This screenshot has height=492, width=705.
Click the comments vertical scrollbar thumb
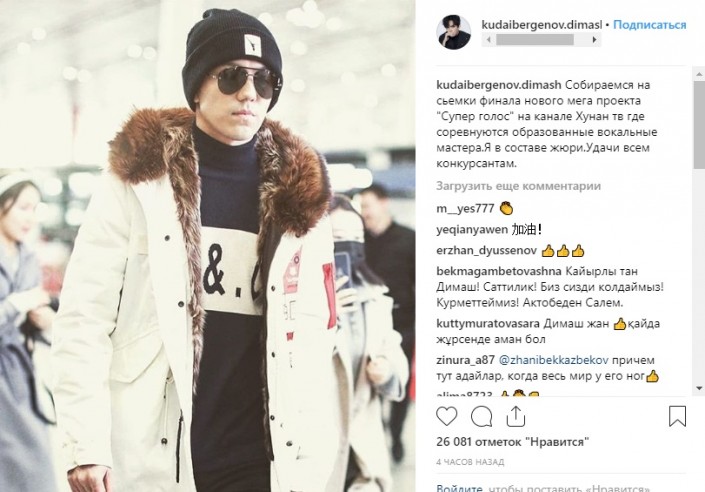tap(699, 124)
